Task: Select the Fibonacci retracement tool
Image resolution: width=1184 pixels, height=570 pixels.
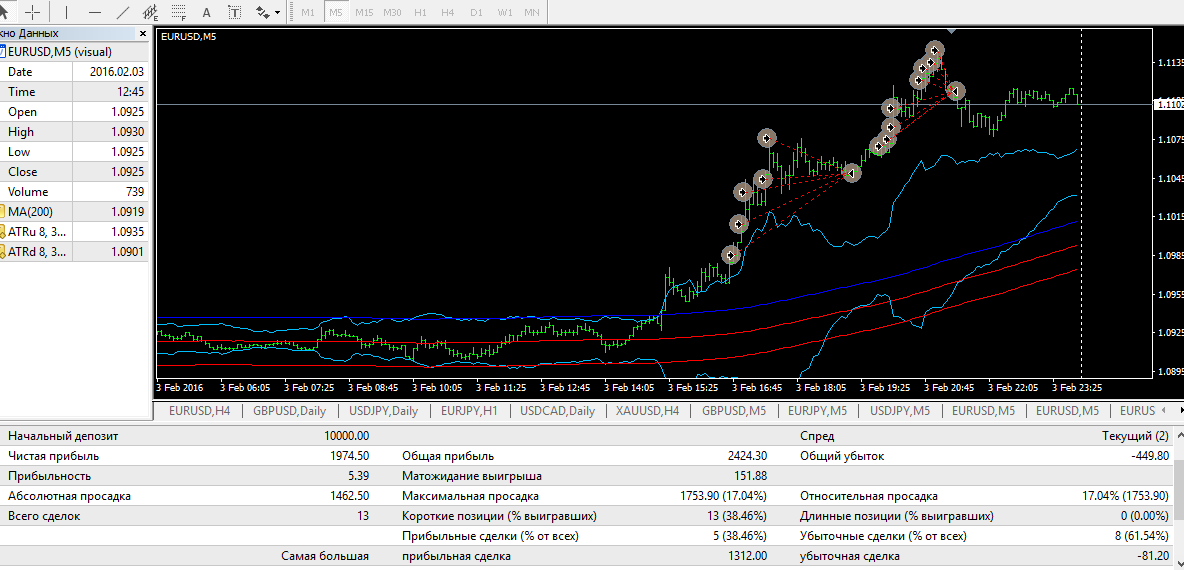Action: [x=178, y=12]
